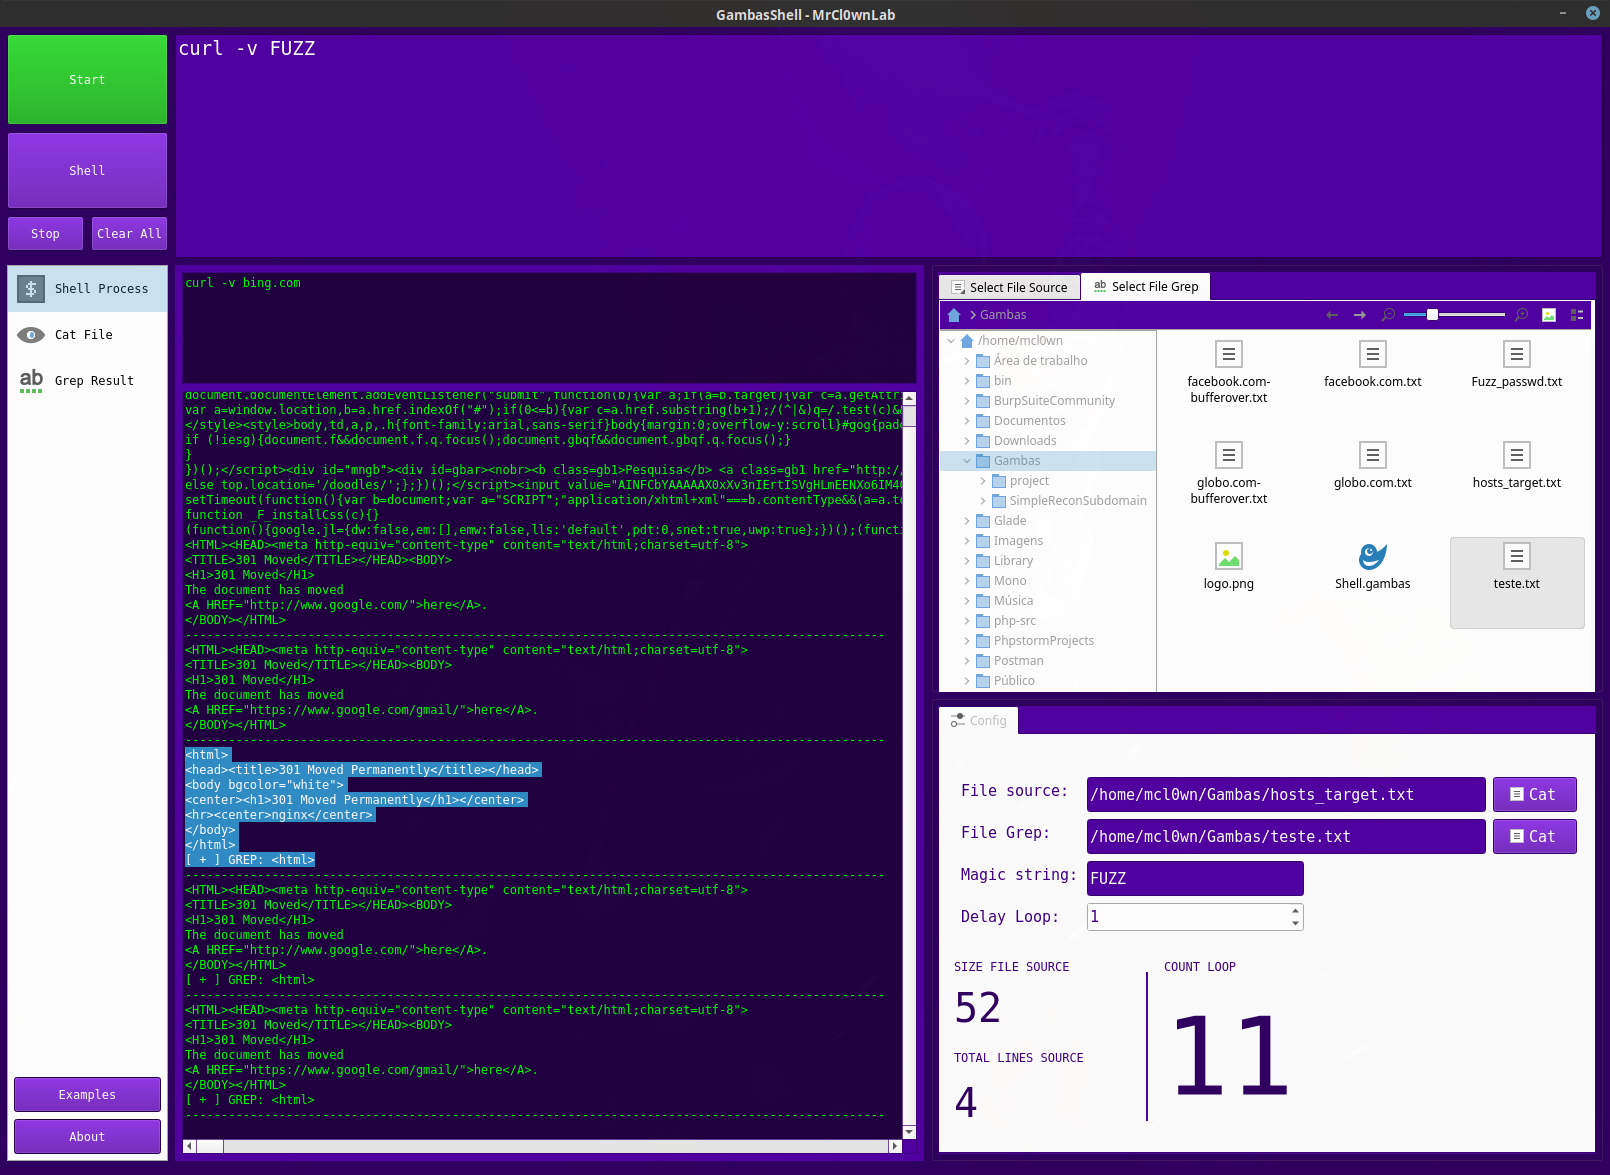The width and height of the screenshot is (1610, 1175).
Task: Collapse the Gambas folder in tree
Action: pyautogui.click(x=967, y=461)
